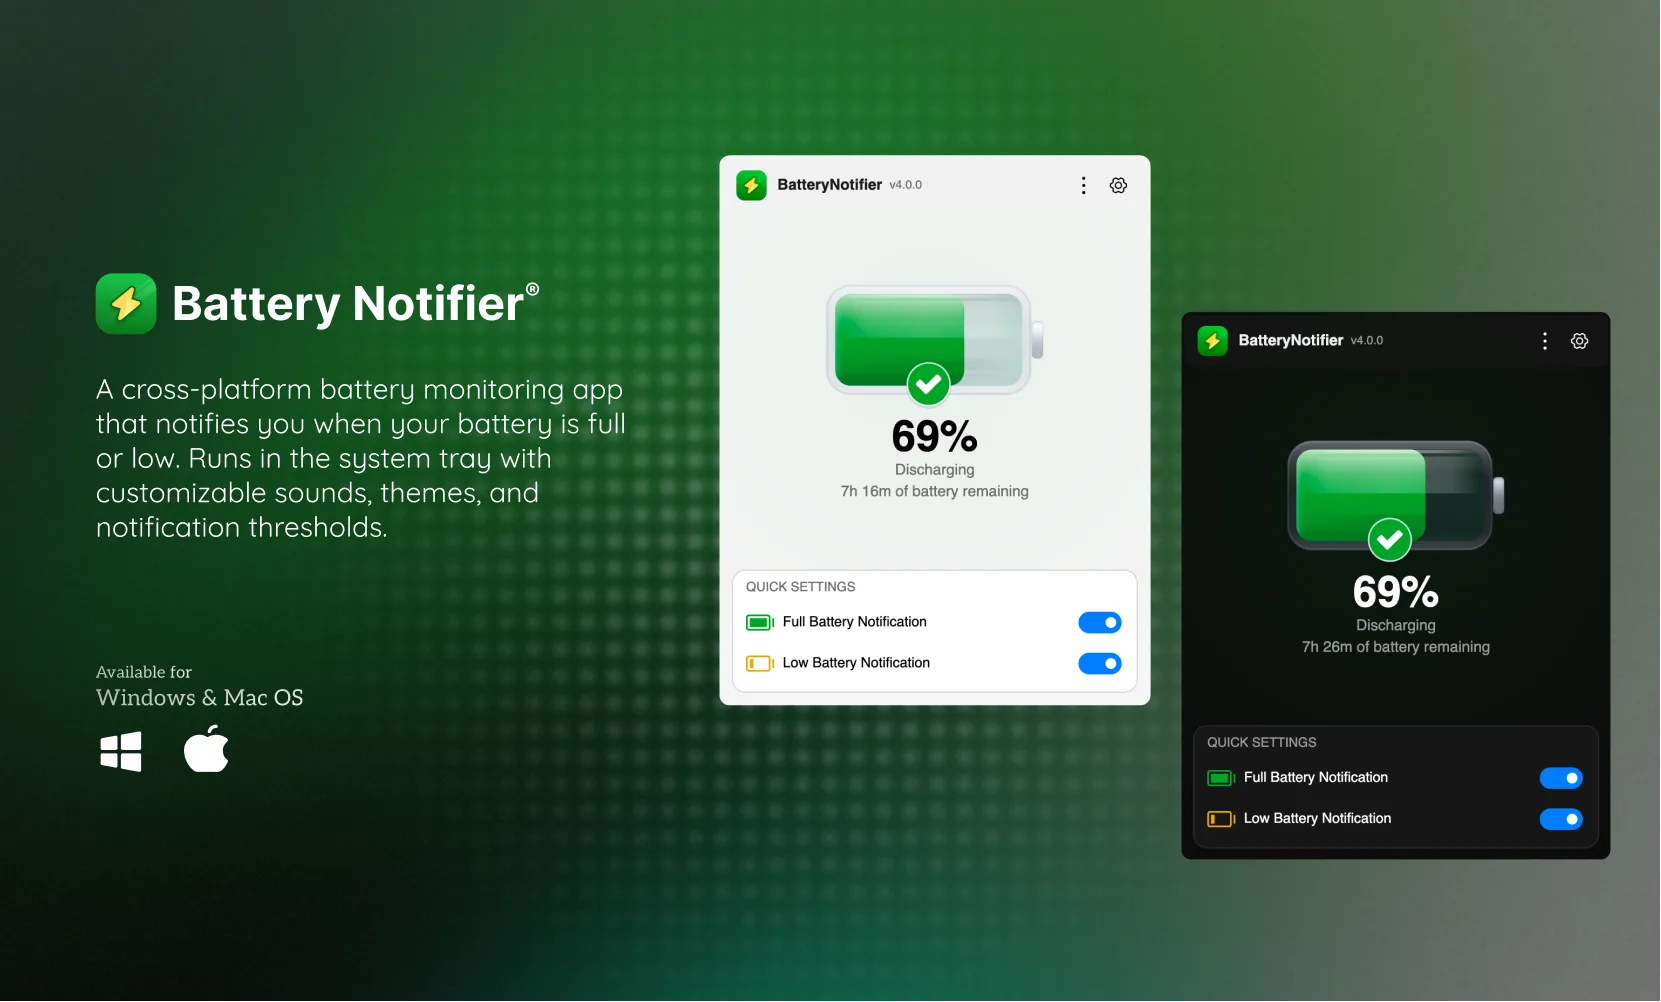
Task: Click the BatteryNotifier lightning logo in light window
Action: [751, 185]
